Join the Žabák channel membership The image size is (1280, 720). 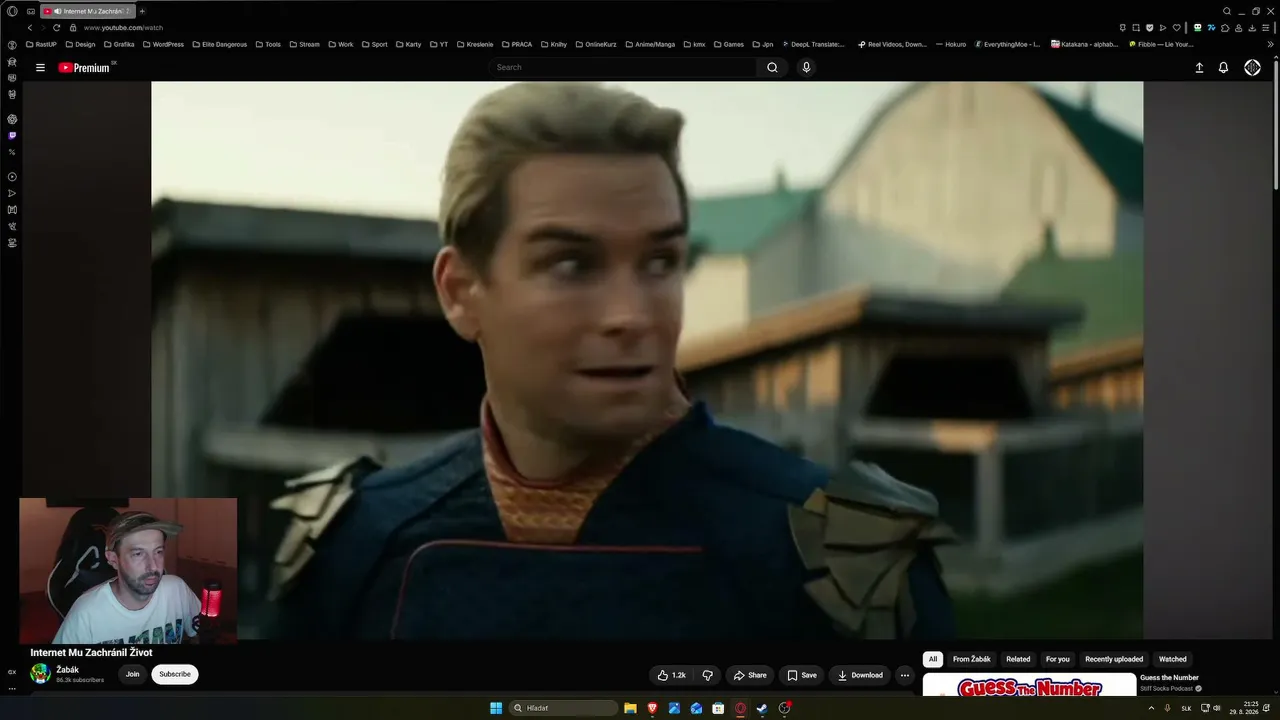click(132, 674)
